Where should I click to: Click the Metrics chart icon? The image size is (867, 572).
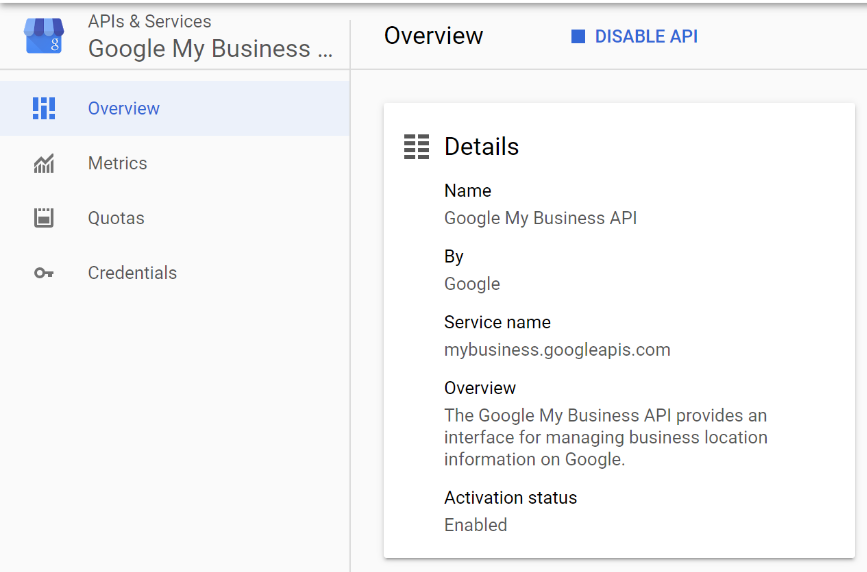pyautogui.click(x=44, y=163)
